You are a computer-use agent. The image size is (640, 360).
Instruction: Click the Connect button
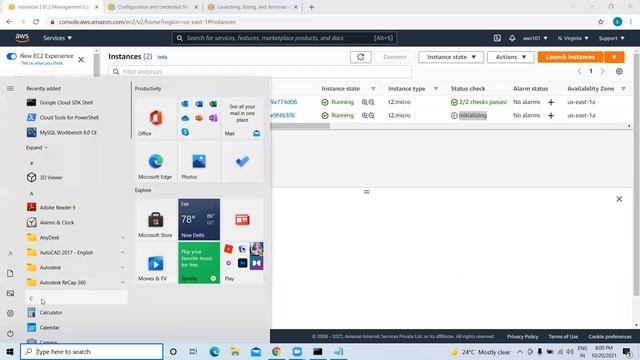pyautogui.click(x=395, y=57)
